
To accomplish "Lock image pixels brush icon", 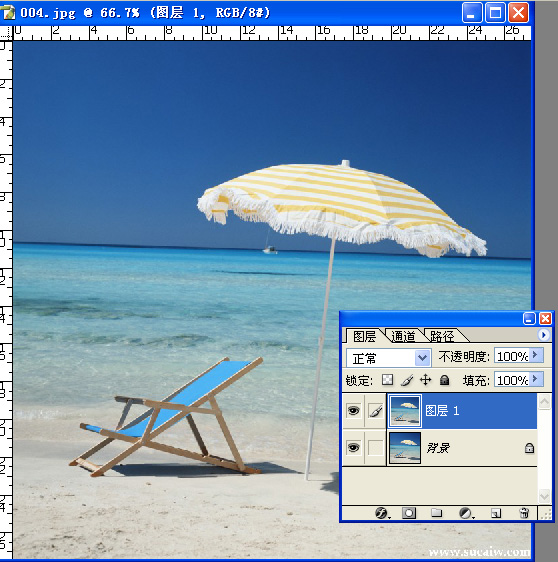I will point(407,380).
